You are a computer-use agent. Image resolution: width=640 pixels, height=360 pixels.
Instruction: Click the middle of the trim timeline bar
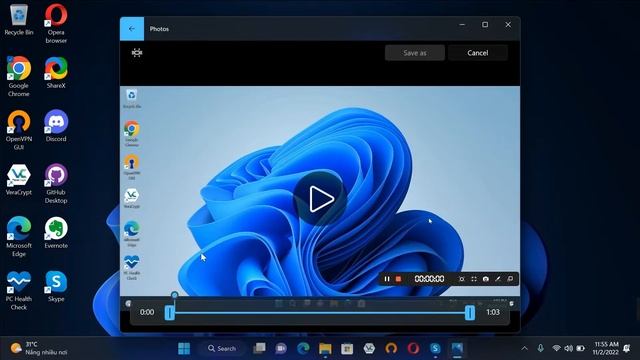click(x=320, y=313)
